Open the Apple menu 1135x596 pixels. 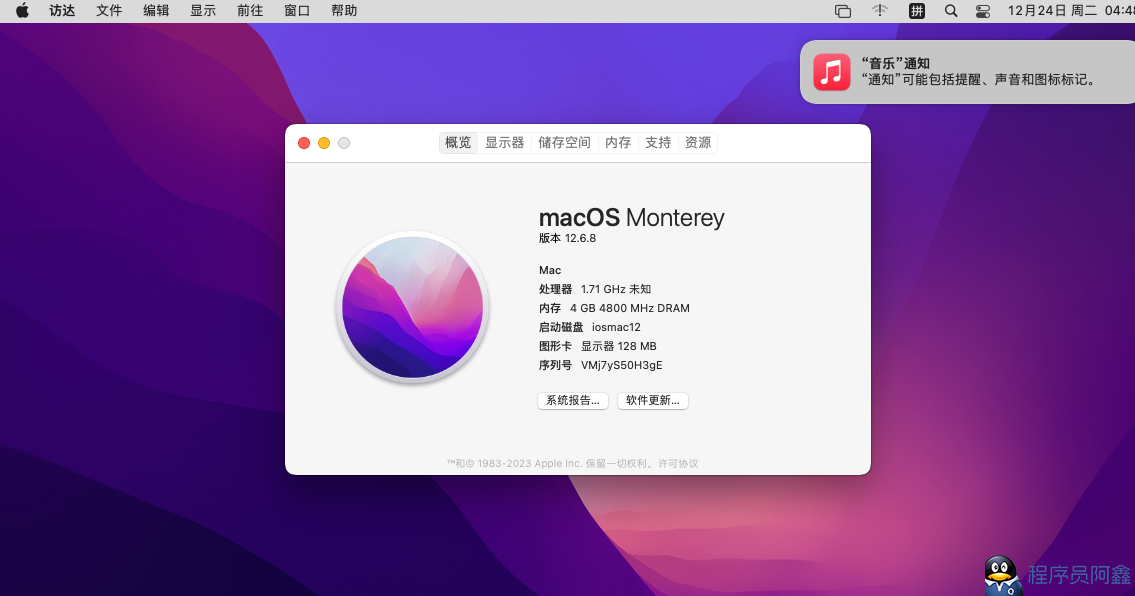point(22,11)
